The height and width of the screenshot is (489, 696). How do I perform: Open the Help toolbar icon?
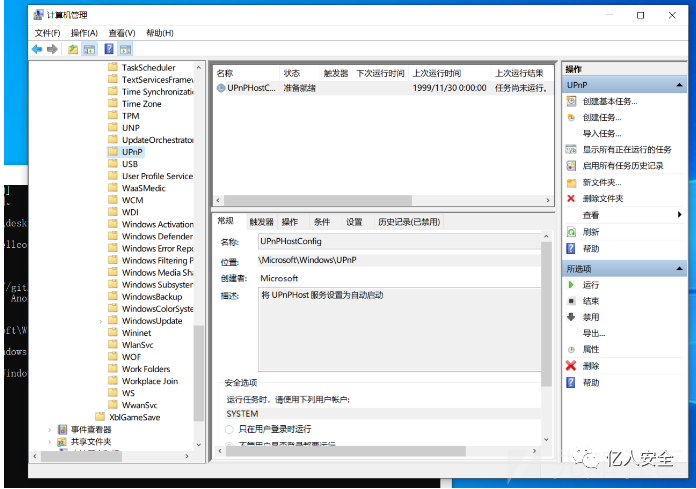109,49
